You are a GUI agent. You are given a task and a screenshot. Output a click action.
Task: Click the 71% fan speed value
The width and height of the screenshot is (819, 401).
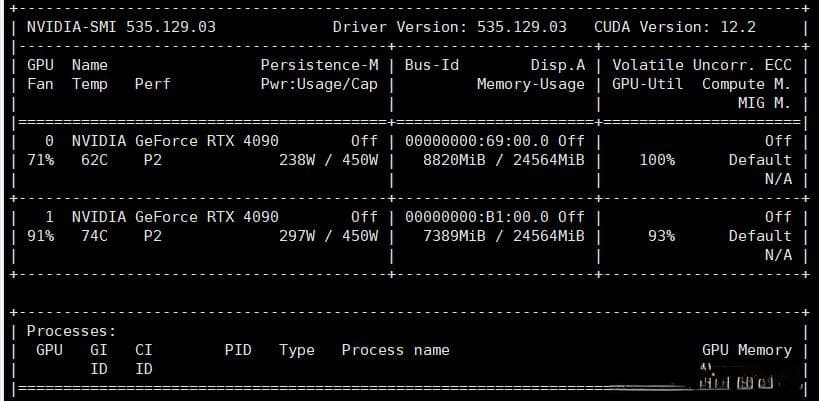[x=41, y=160]
